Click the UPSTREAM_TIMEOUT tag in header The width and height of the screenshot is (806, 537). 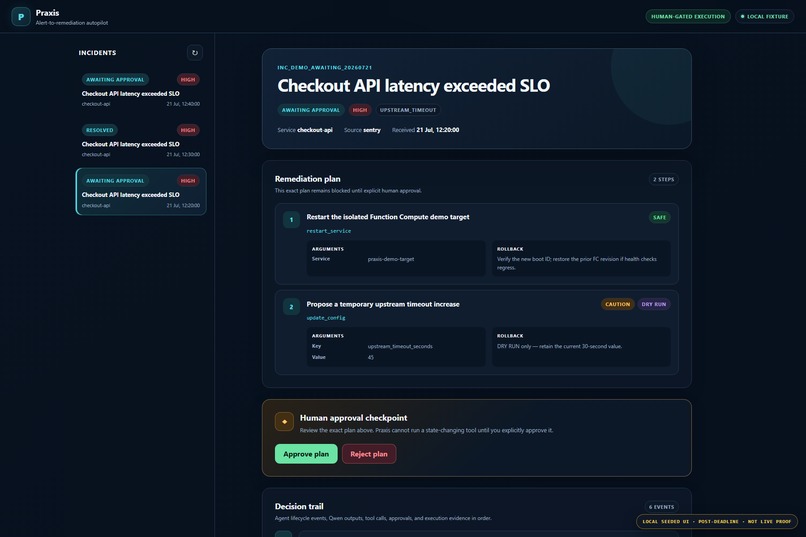point(408,110)
